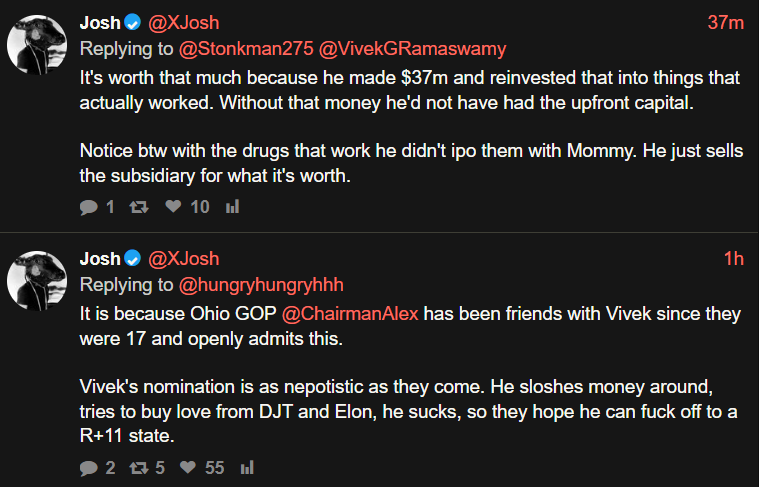Image resolution: width=759 pixels, height=487 pixels.
Task: Click the reply icon on the first tweet
Action: [x=88, y=207]
